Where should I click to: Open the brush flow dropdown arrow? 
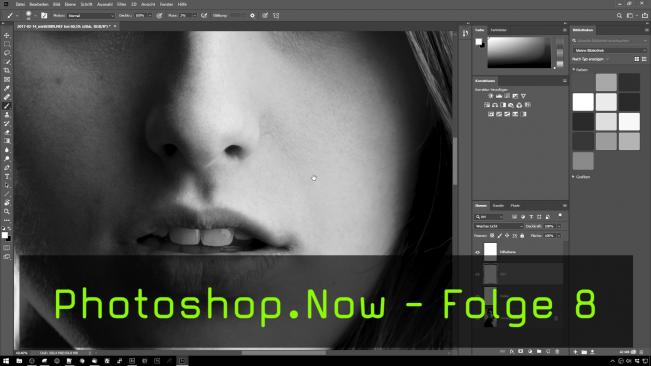pos(194,16)
